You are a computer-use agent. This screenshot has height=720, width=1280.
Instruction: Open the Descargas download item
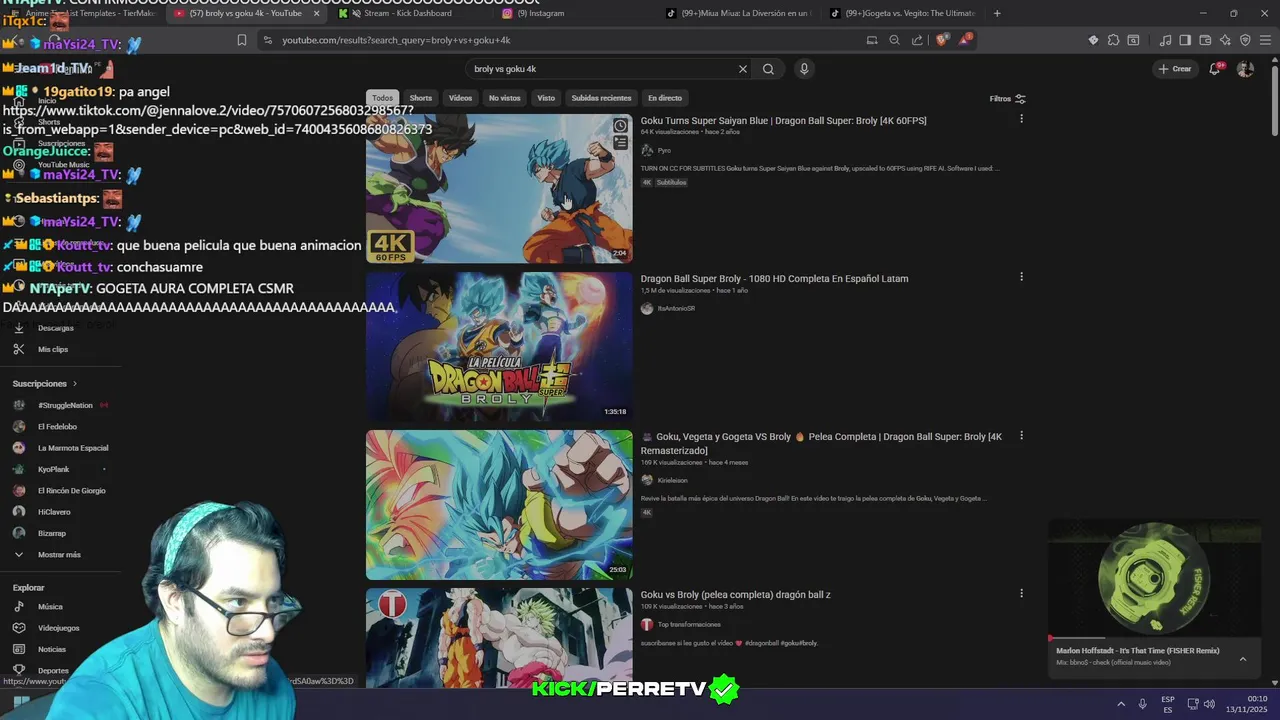[x=56, y=328]
